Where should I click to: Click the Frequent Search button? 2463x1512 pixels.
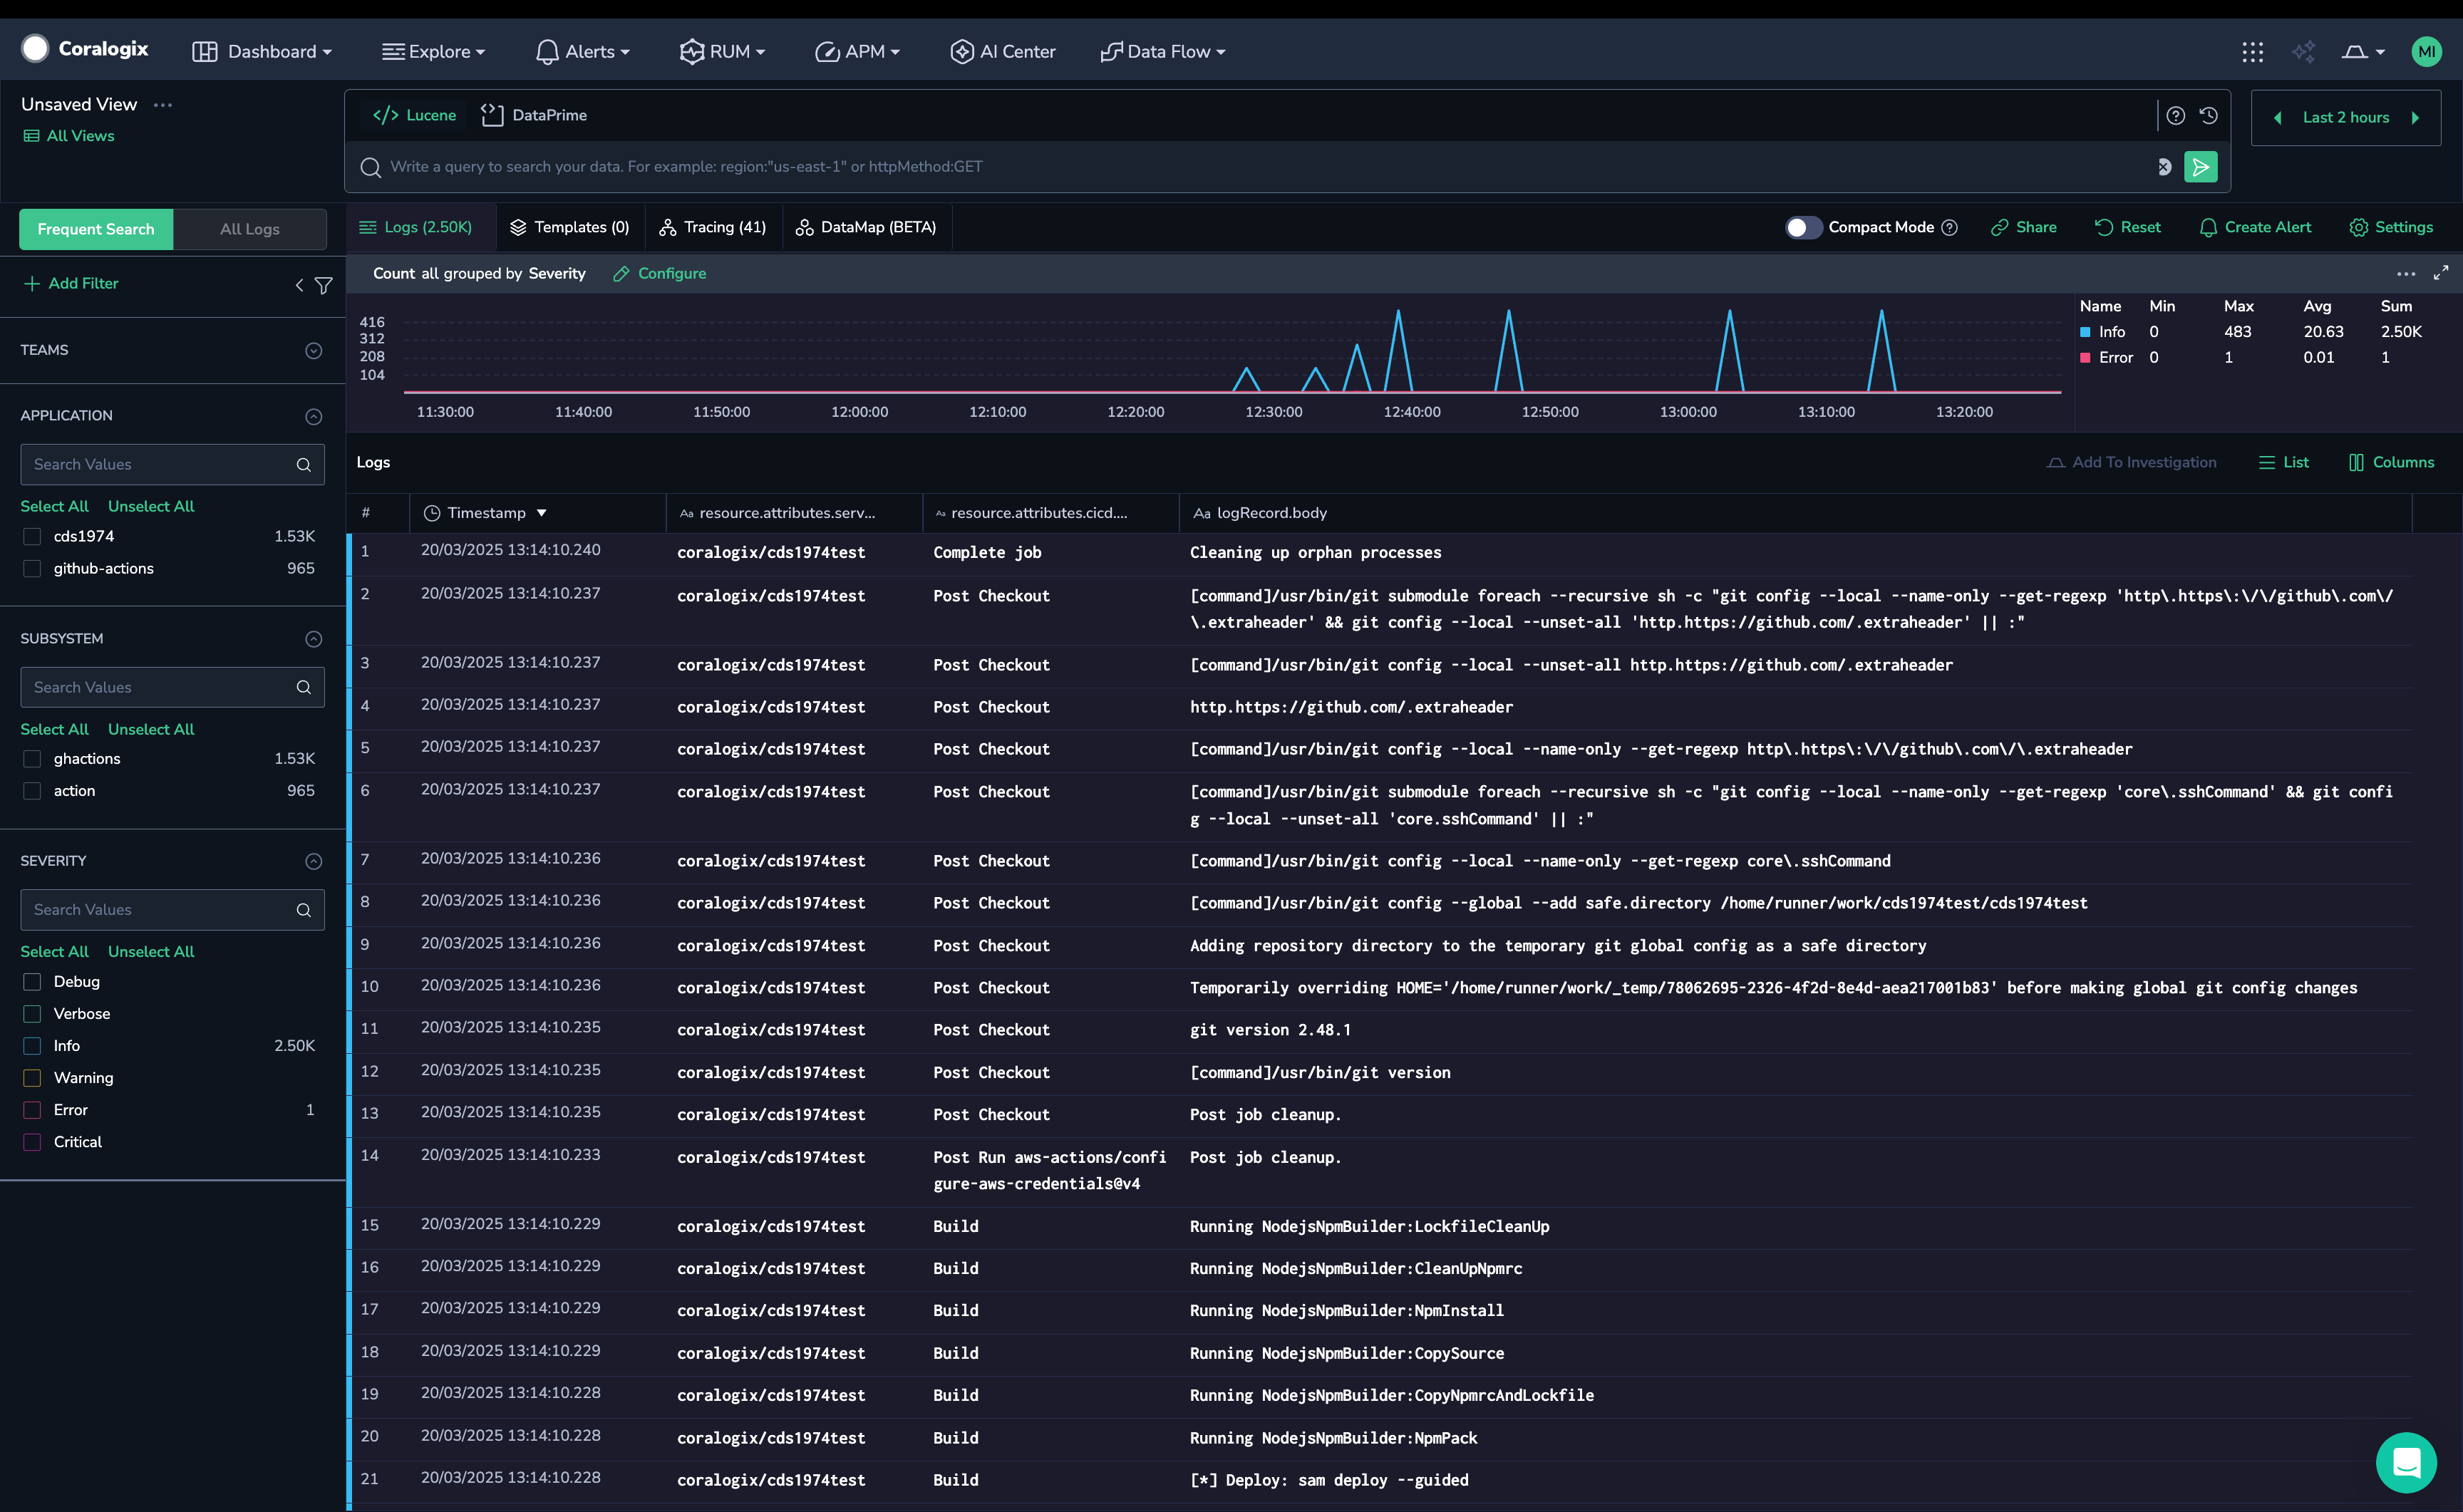[96, 229]
